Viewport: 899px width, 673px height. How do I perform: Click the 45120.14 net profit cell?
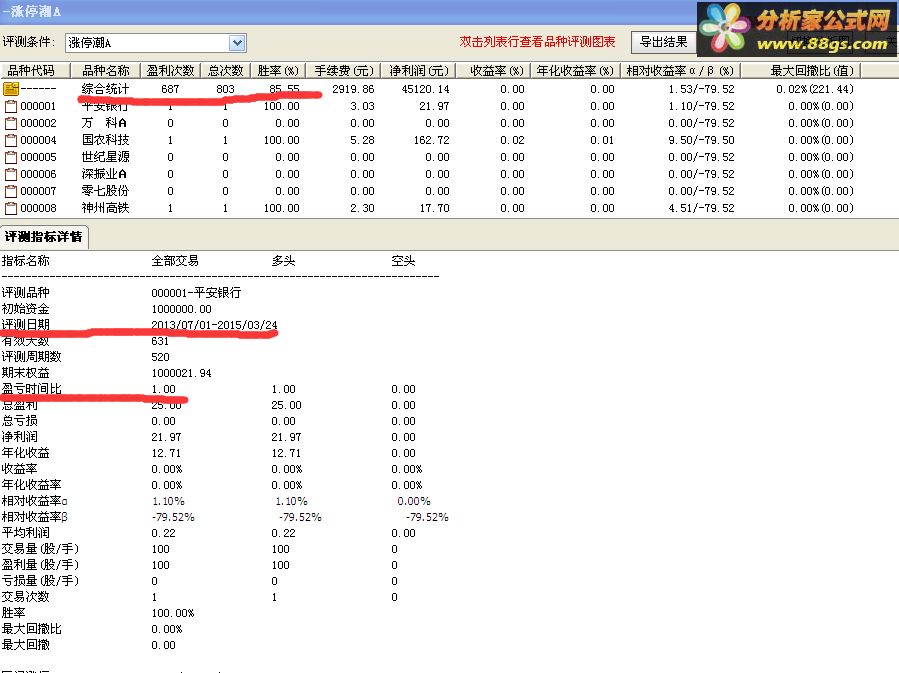(x=425, y=89)
